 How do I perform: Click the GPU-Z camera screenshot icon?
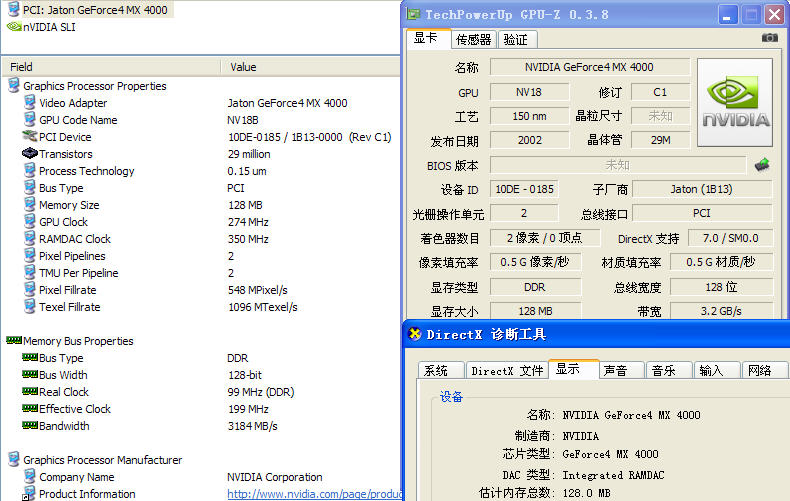[x=769, y=38]
